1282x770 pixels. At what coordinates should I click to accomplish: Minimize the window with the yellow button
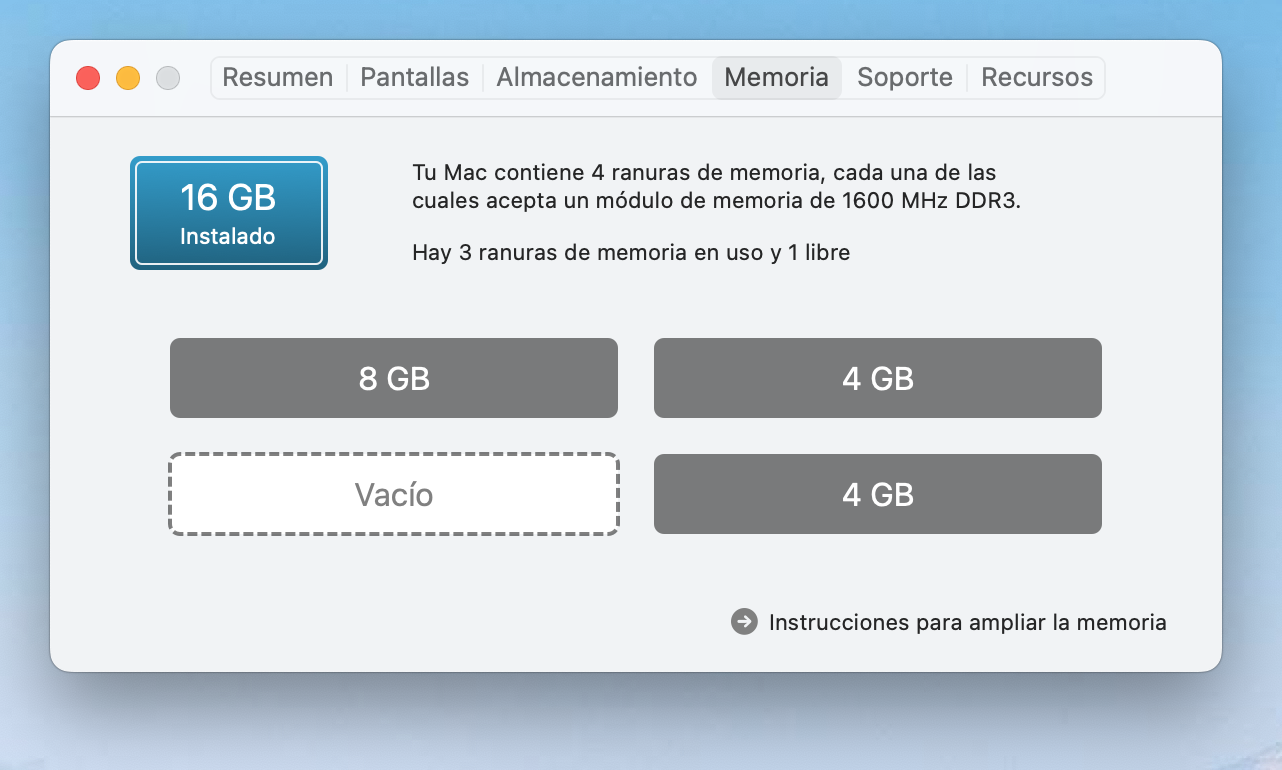[x=128, y=78]
